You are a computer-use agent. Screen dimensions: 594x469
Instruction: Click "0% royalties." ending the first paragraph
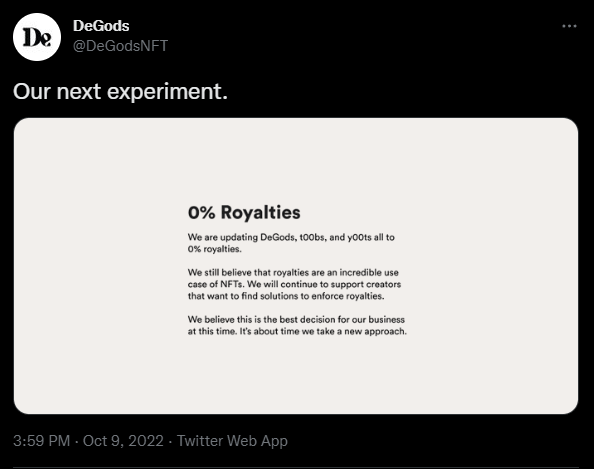(214, 249)
